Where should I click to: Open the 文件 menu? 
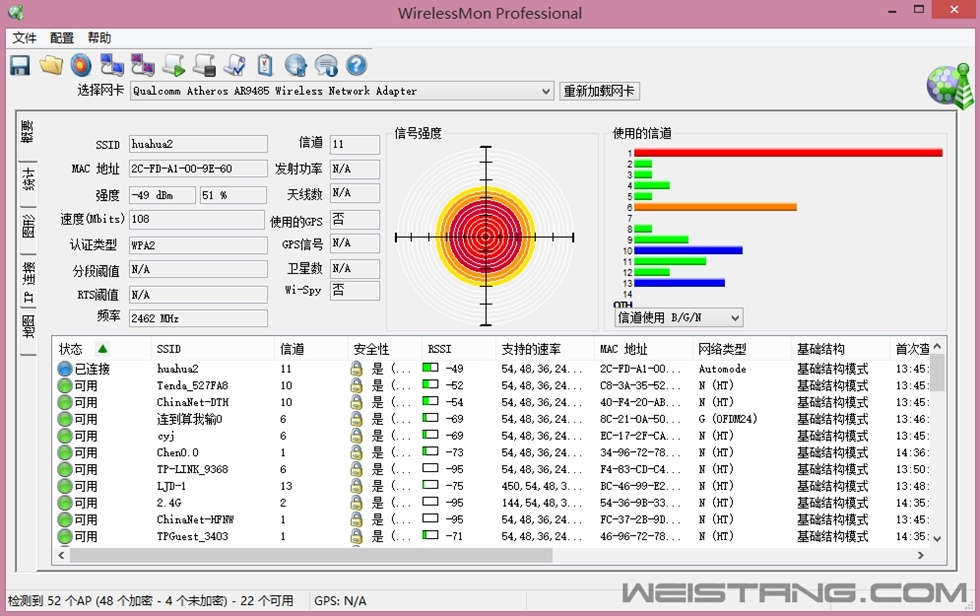point(24,38)
